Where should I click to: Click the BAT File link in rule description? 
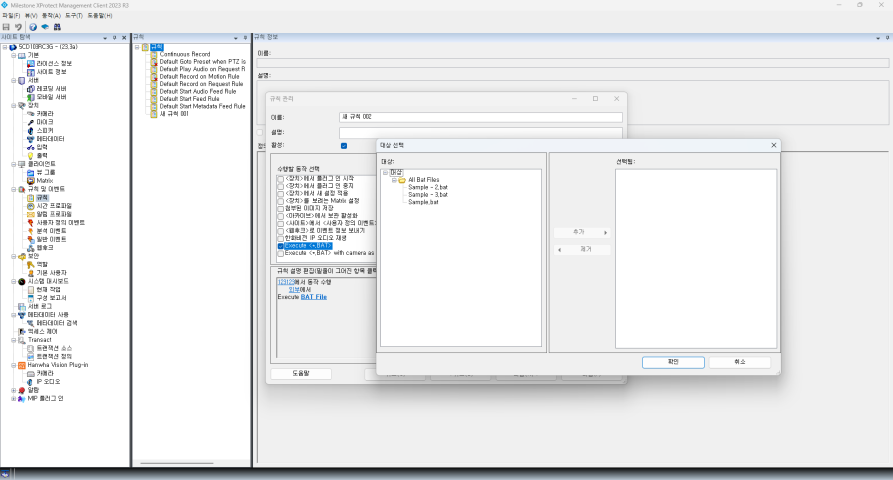(x=314, y=297)
